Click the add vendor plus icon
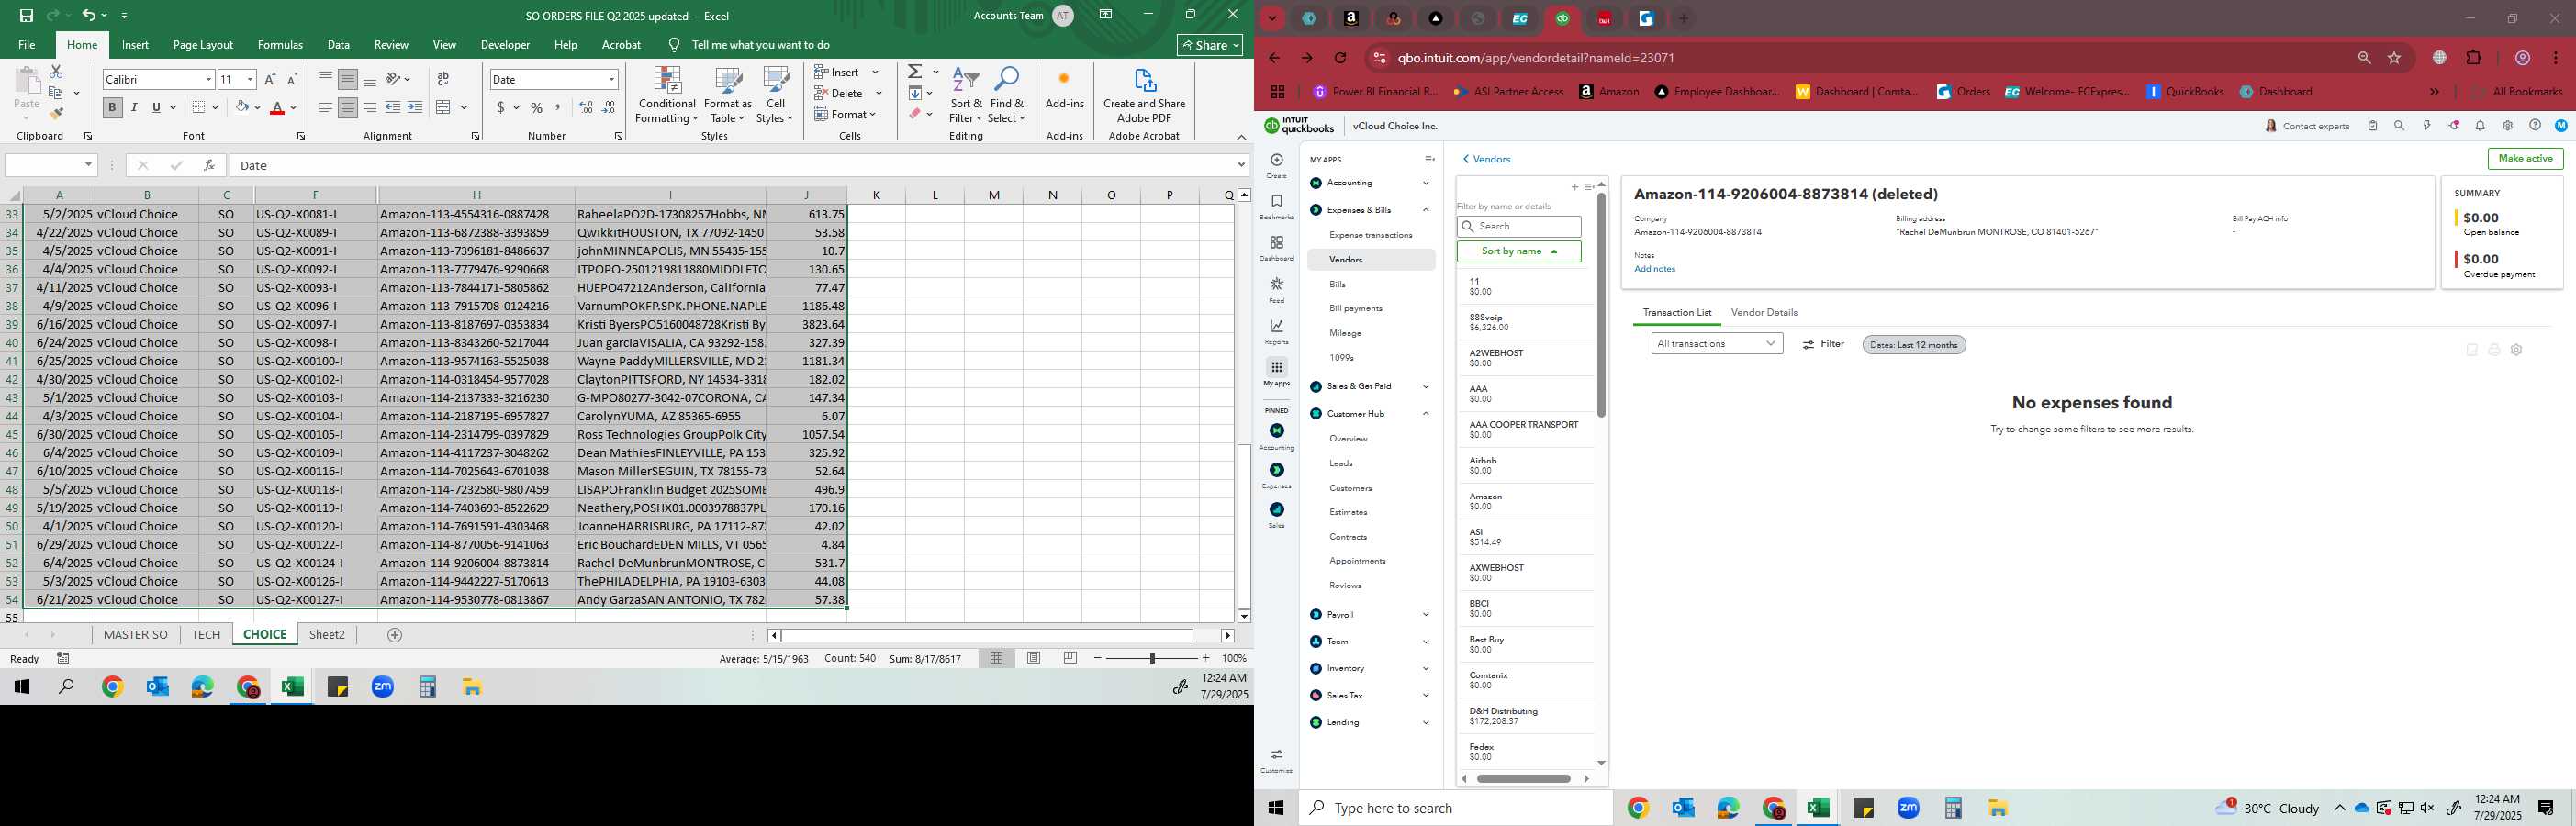This screenshot has height=826, width=2576. click(1574, 187)
